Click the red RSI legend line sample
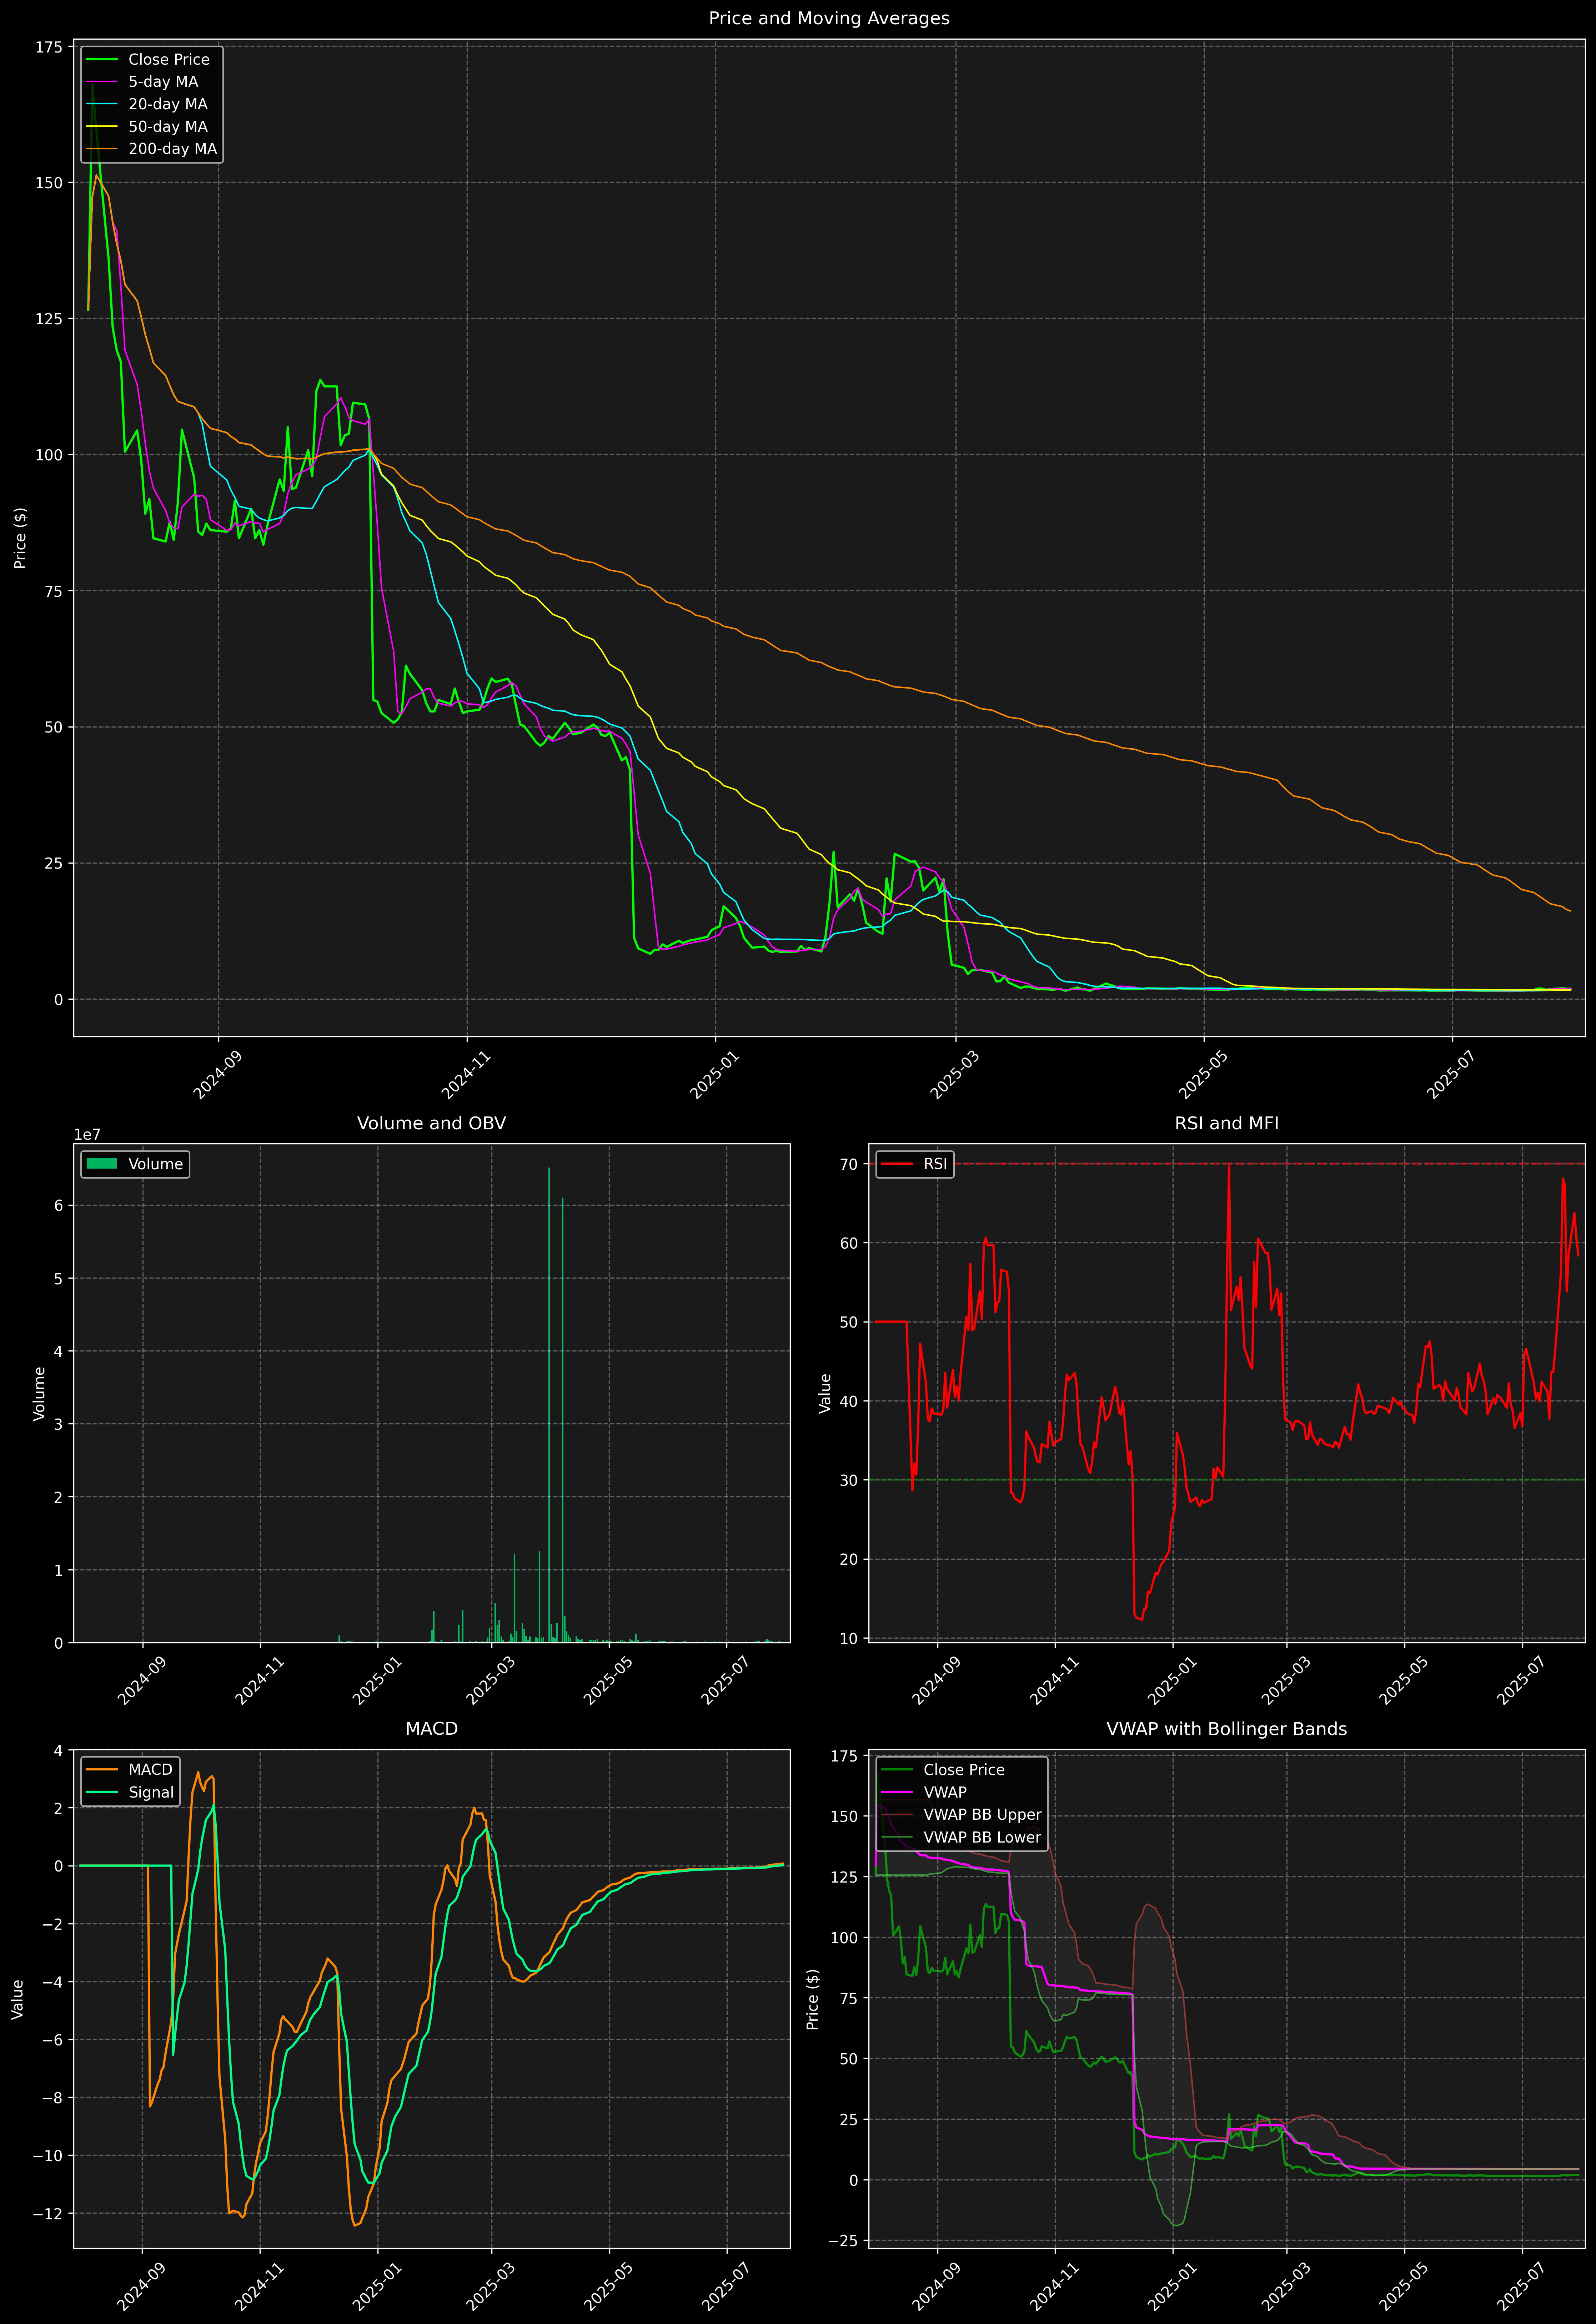Image resolution: width=1596 pixels, height=2324 pixels. [x=897, y=1164]
